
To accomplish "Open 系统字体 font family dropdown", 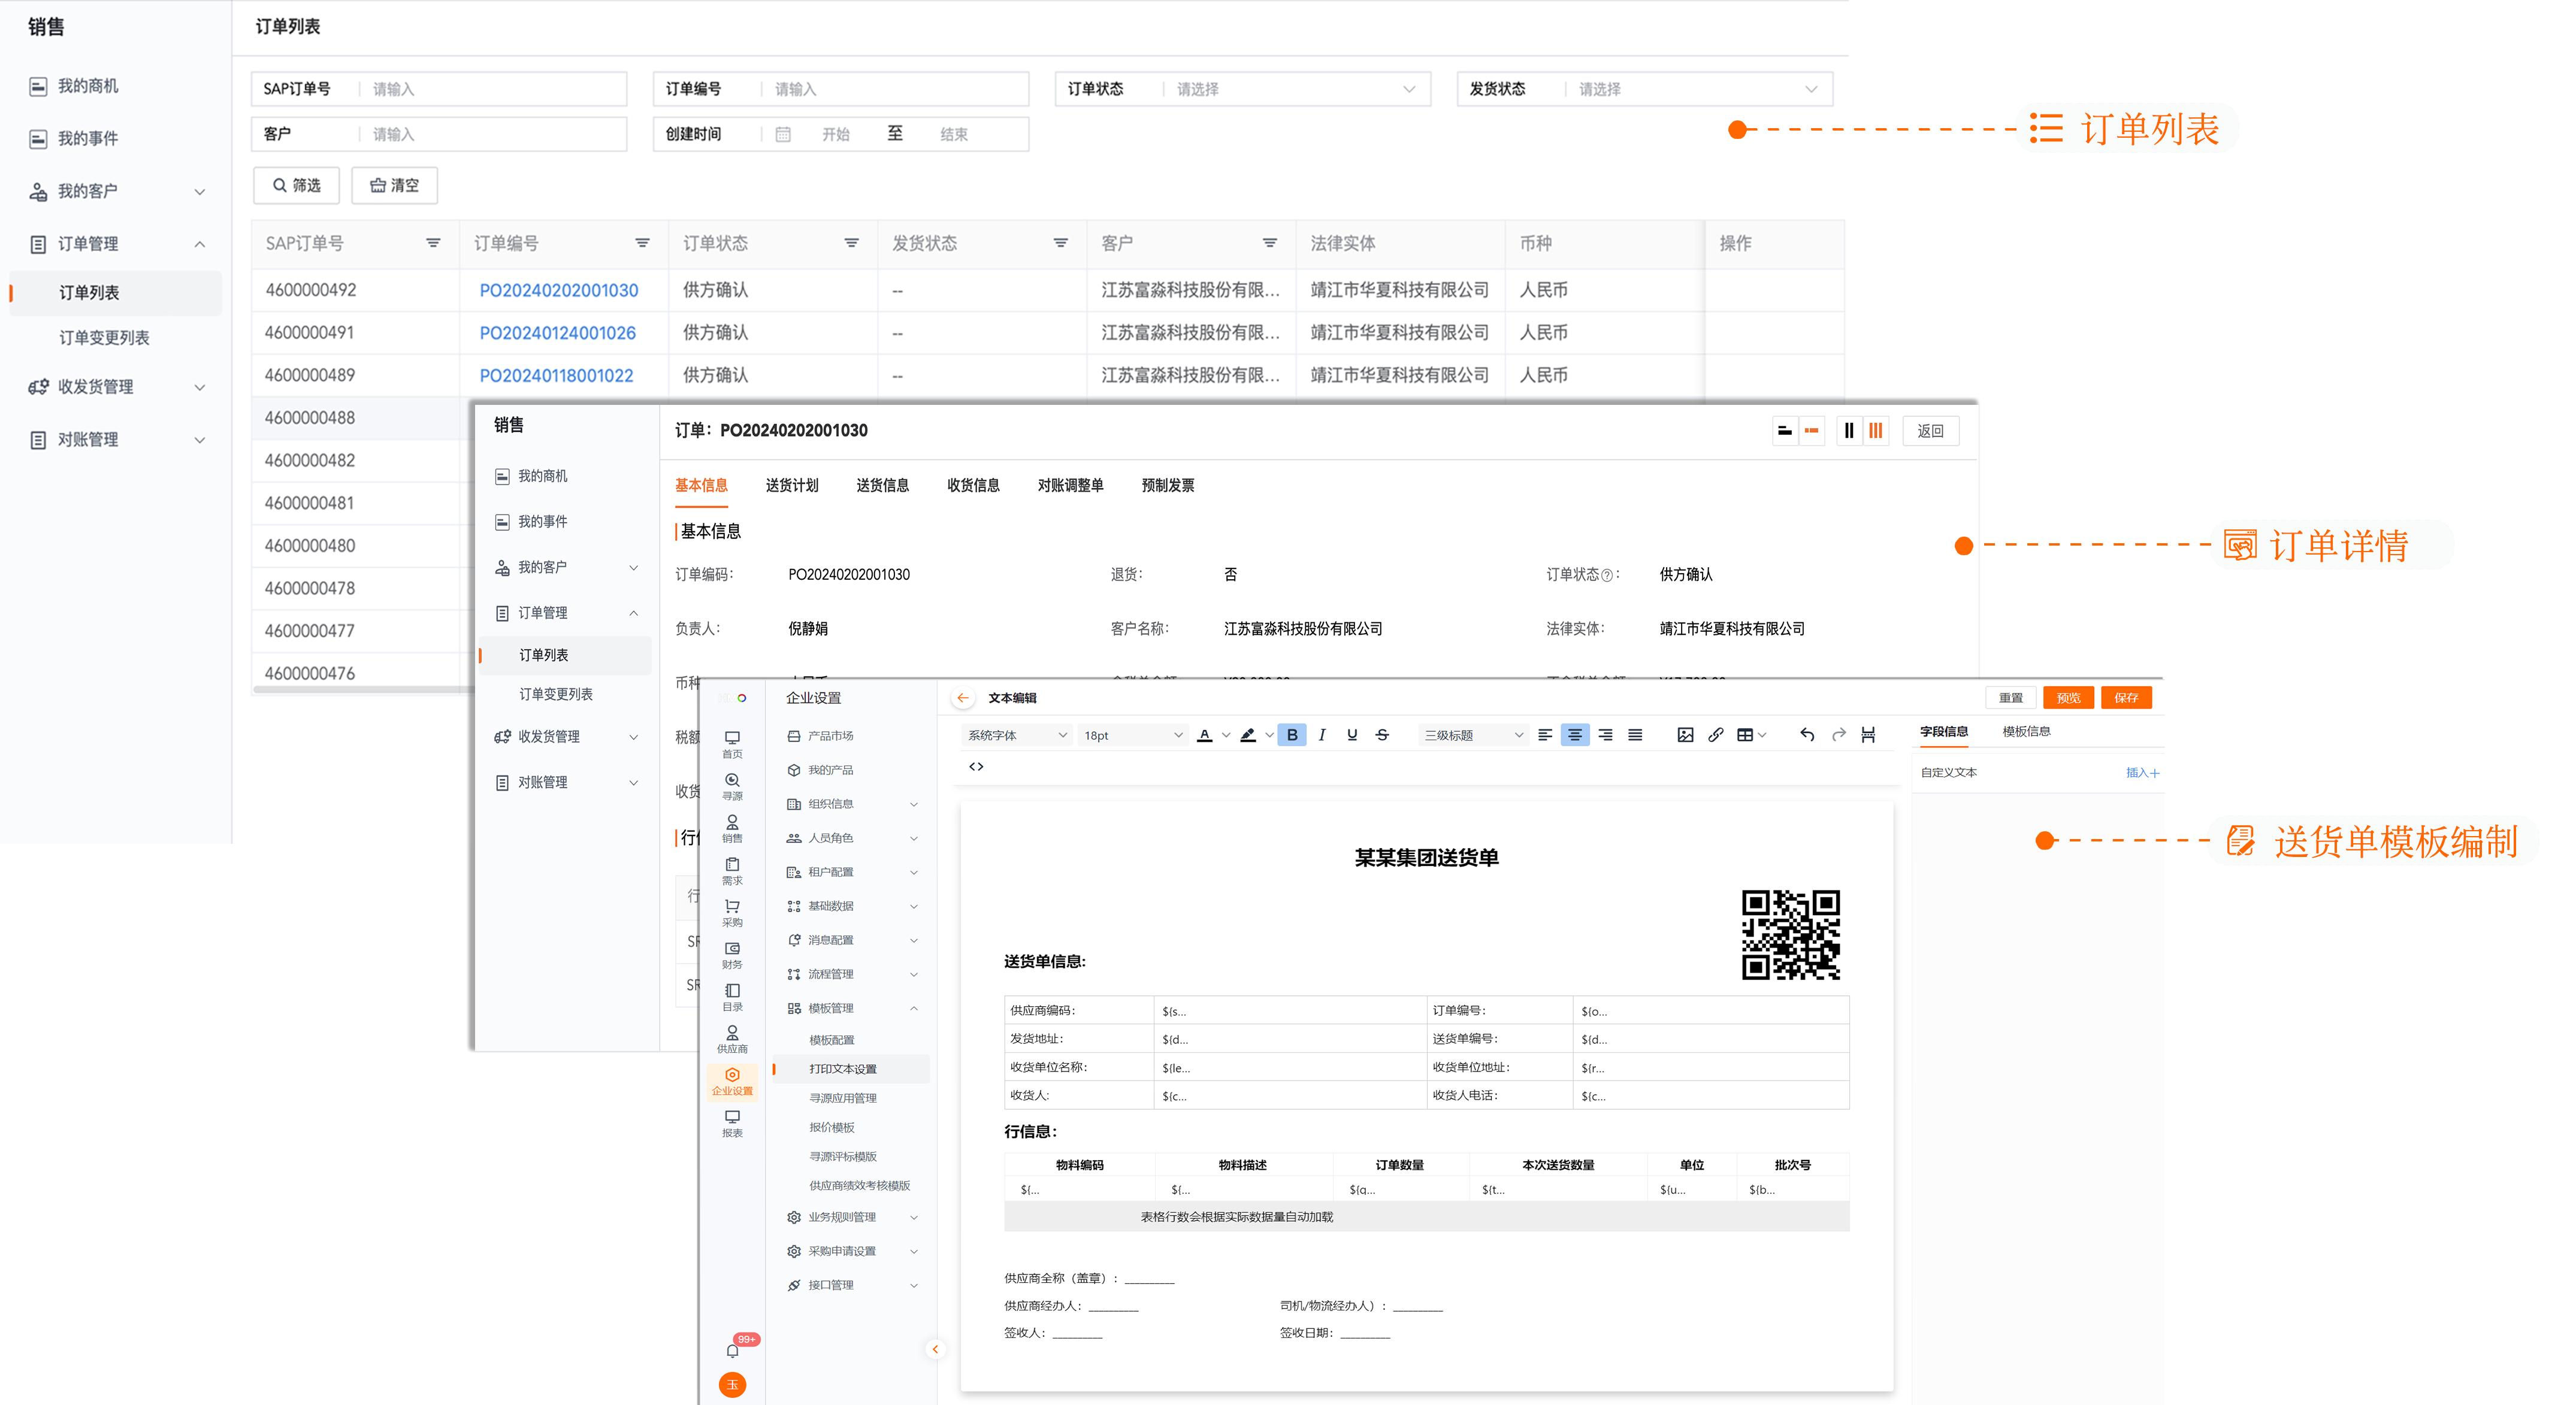I will point(1017,735).
